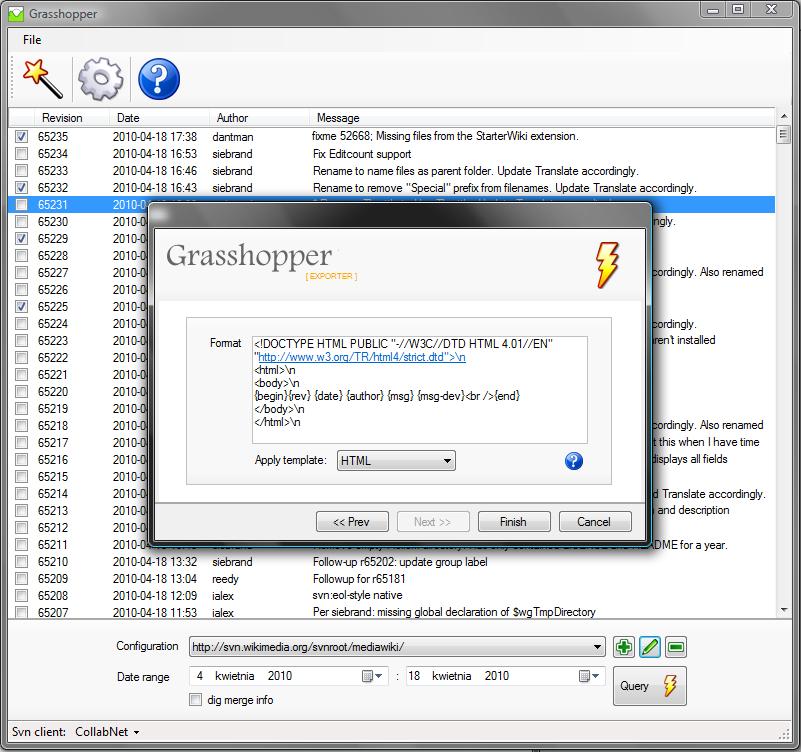Click date 2010-04-18 11:53 cell
This screenshot has width=801, height=752.
155,613
